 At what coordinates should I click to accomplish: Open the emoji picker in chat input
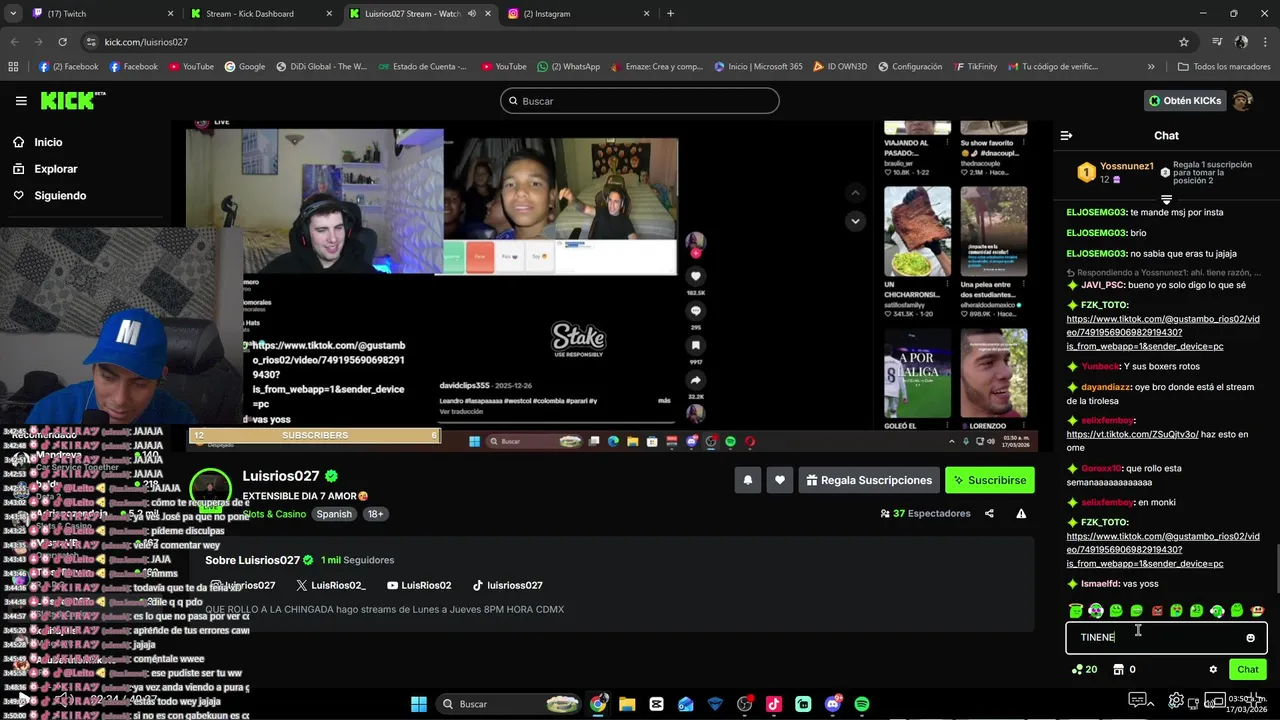click(x=1250, y=638)
